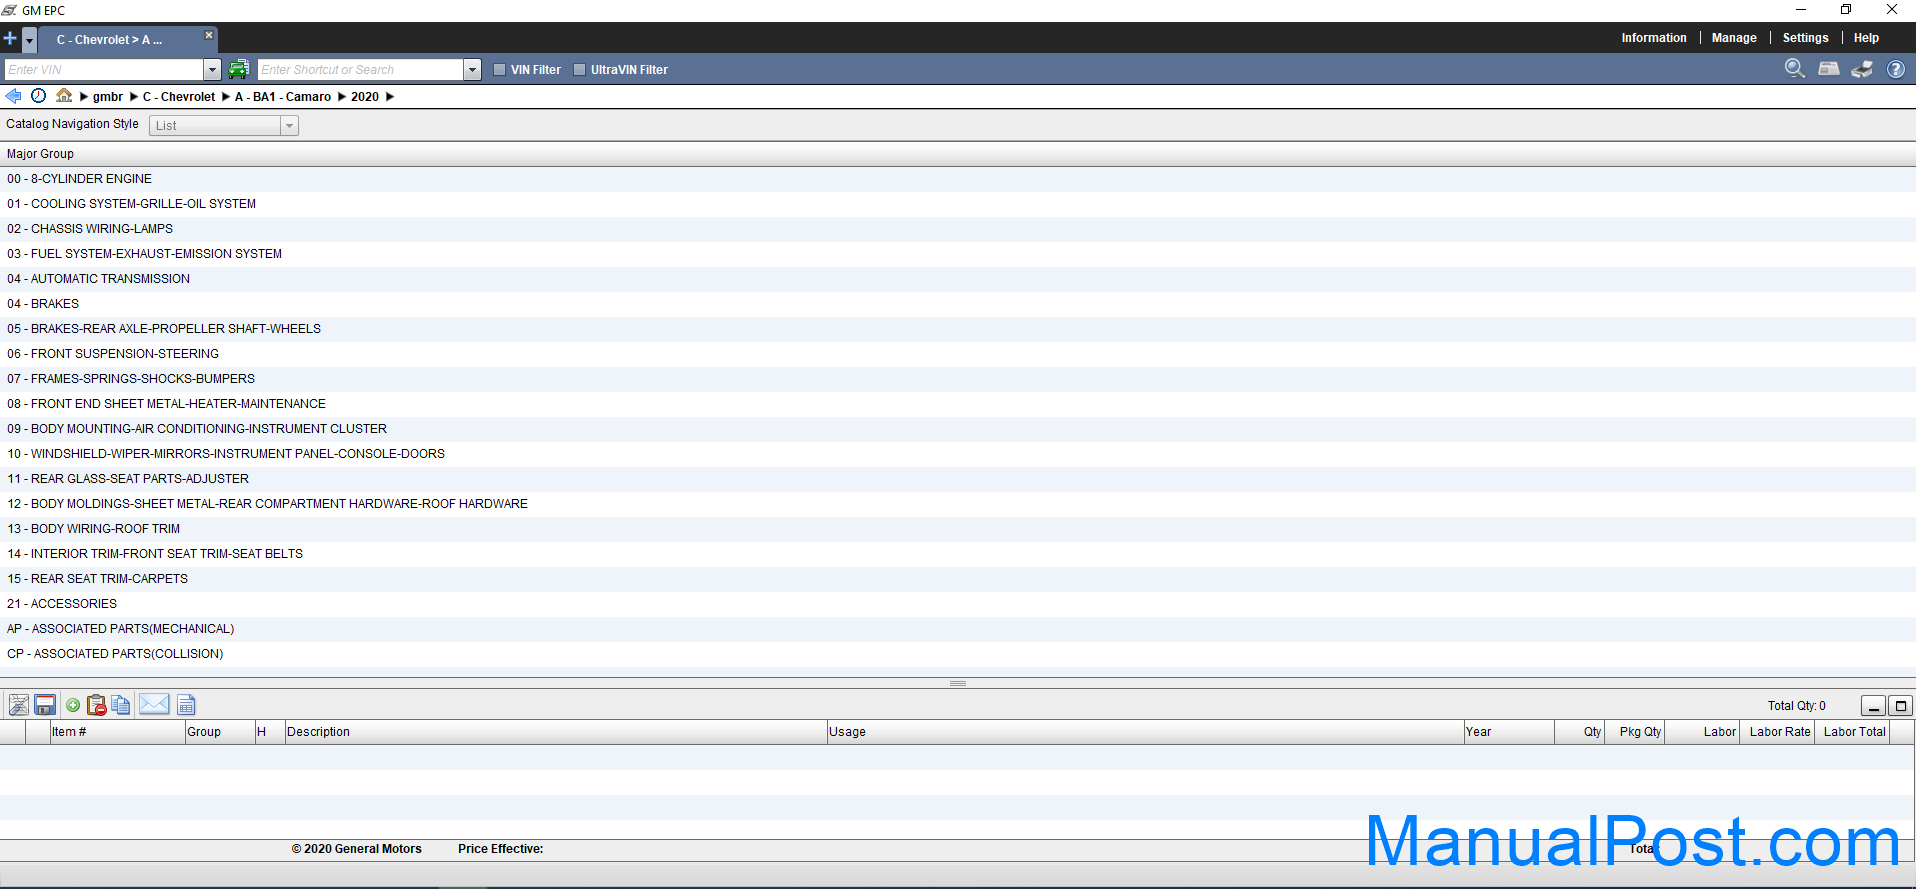This screenshot has width=1916, height=889.
Task: Add item with green plus icon
Action: [x=73, y=705]
